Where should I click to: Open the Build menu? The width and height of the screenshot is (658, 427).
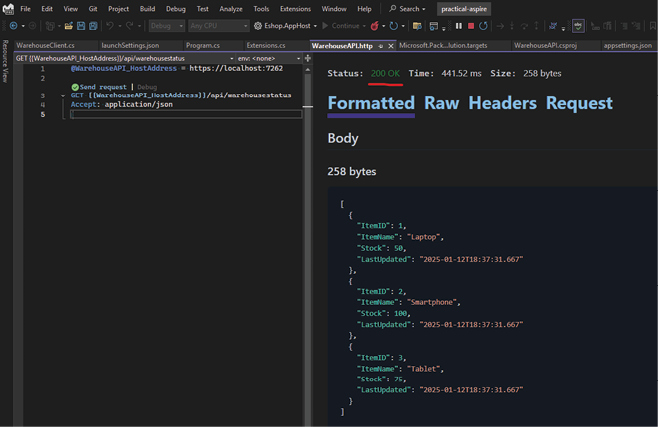pyautogui.click(x=147, y=9)
